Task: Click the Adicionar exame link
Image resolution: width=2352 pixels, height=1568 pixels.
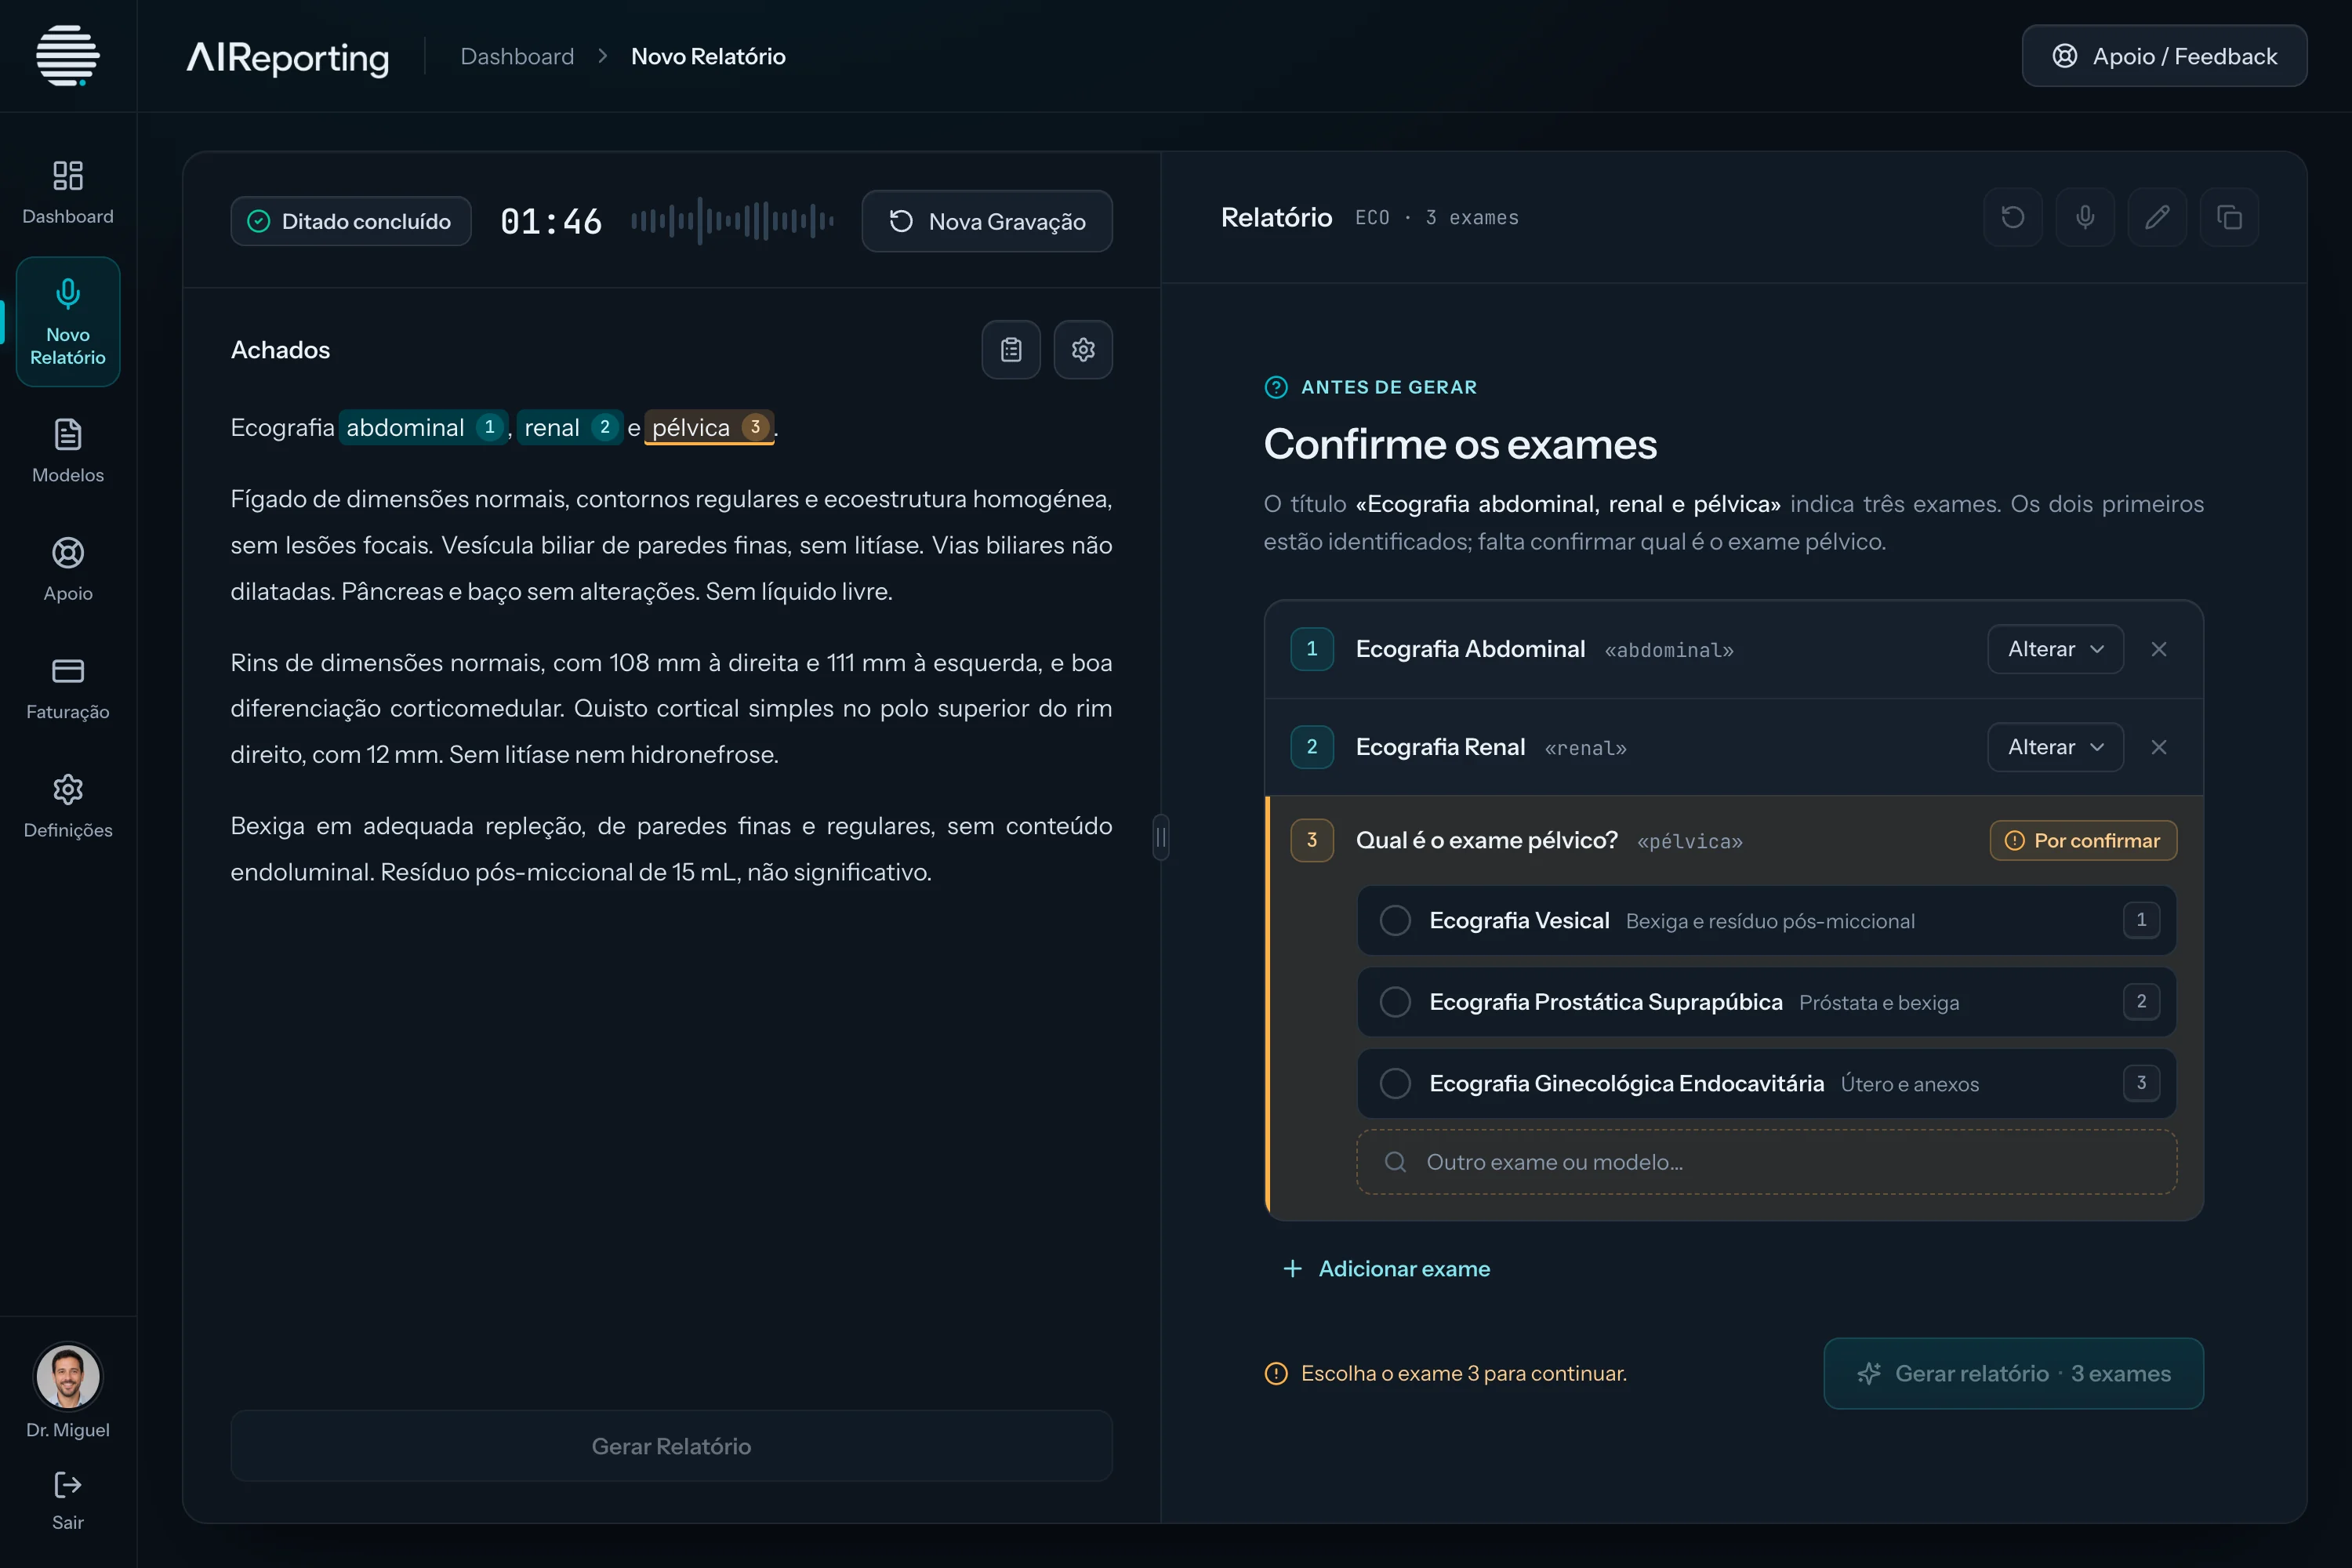Action: [1386, 1269]
